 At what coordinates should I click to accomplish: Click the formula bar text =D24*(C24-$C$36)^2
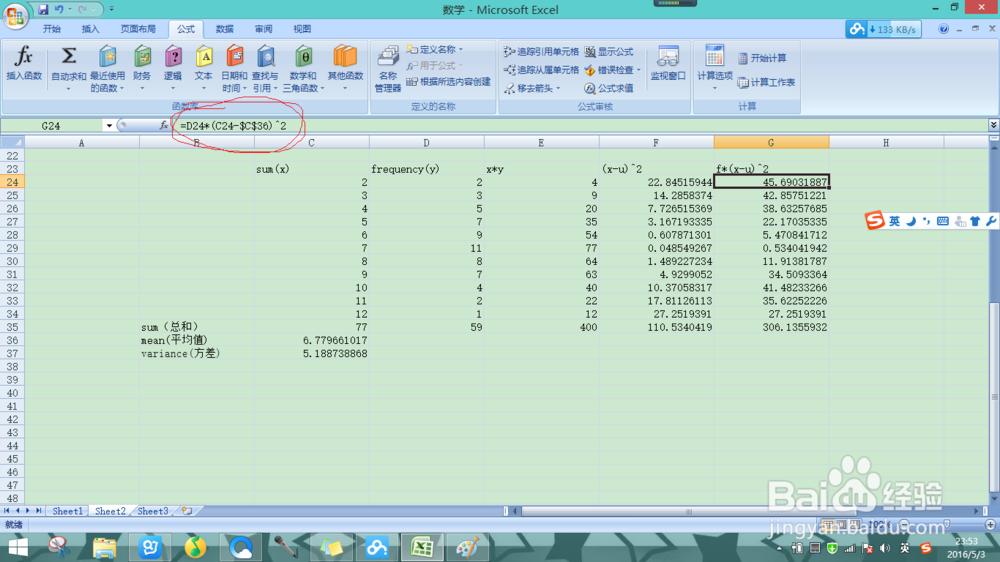coord(233,126)
